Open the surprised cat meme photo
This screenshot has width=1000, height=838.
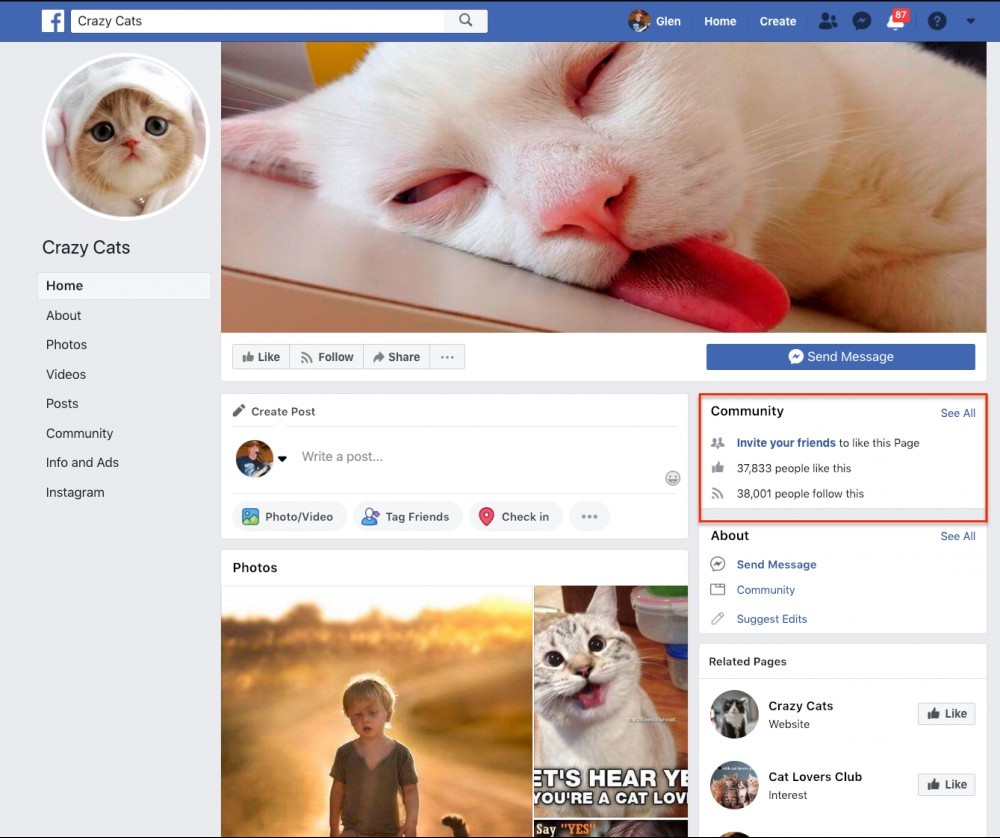click(611, 701)
